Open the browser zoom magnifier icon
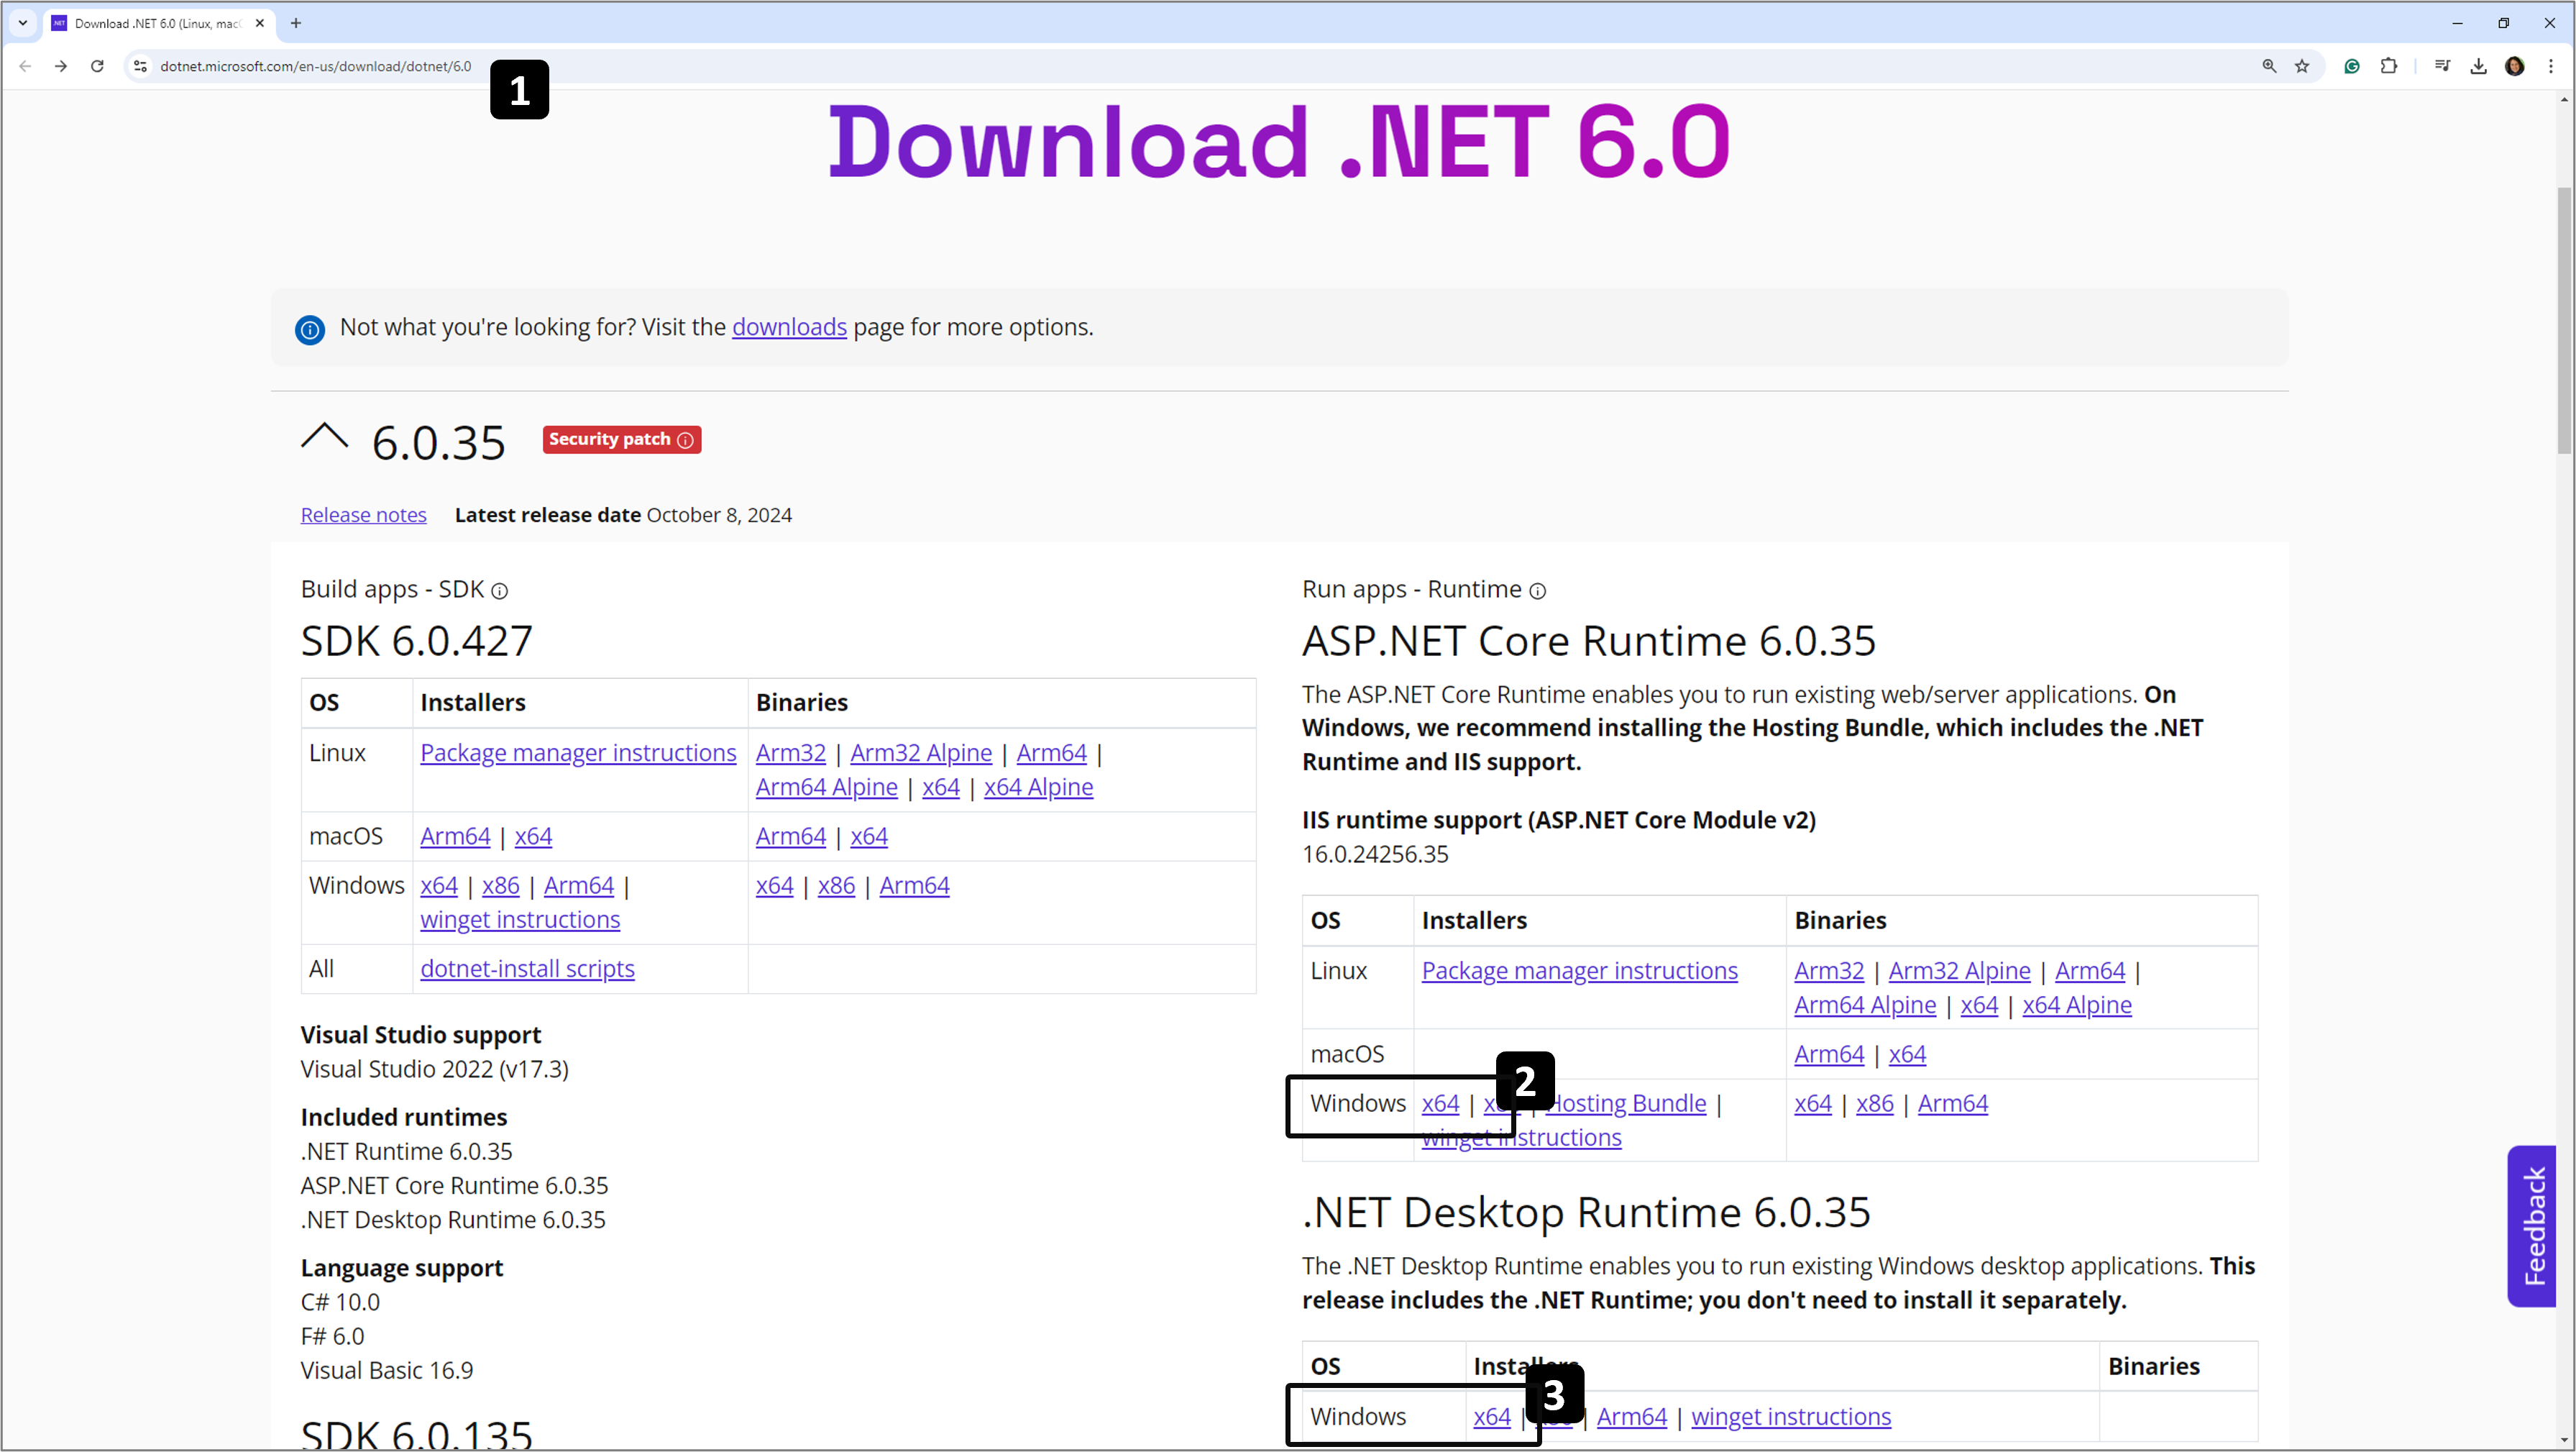The height and width of the screenshot is (1452, 2576). (2269, 66)
